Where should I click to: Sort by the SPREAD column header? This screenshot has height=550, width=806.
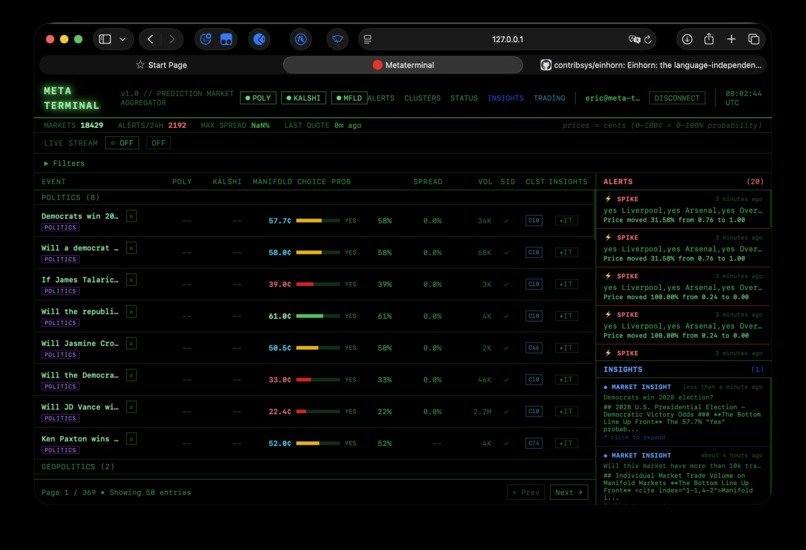428,182
